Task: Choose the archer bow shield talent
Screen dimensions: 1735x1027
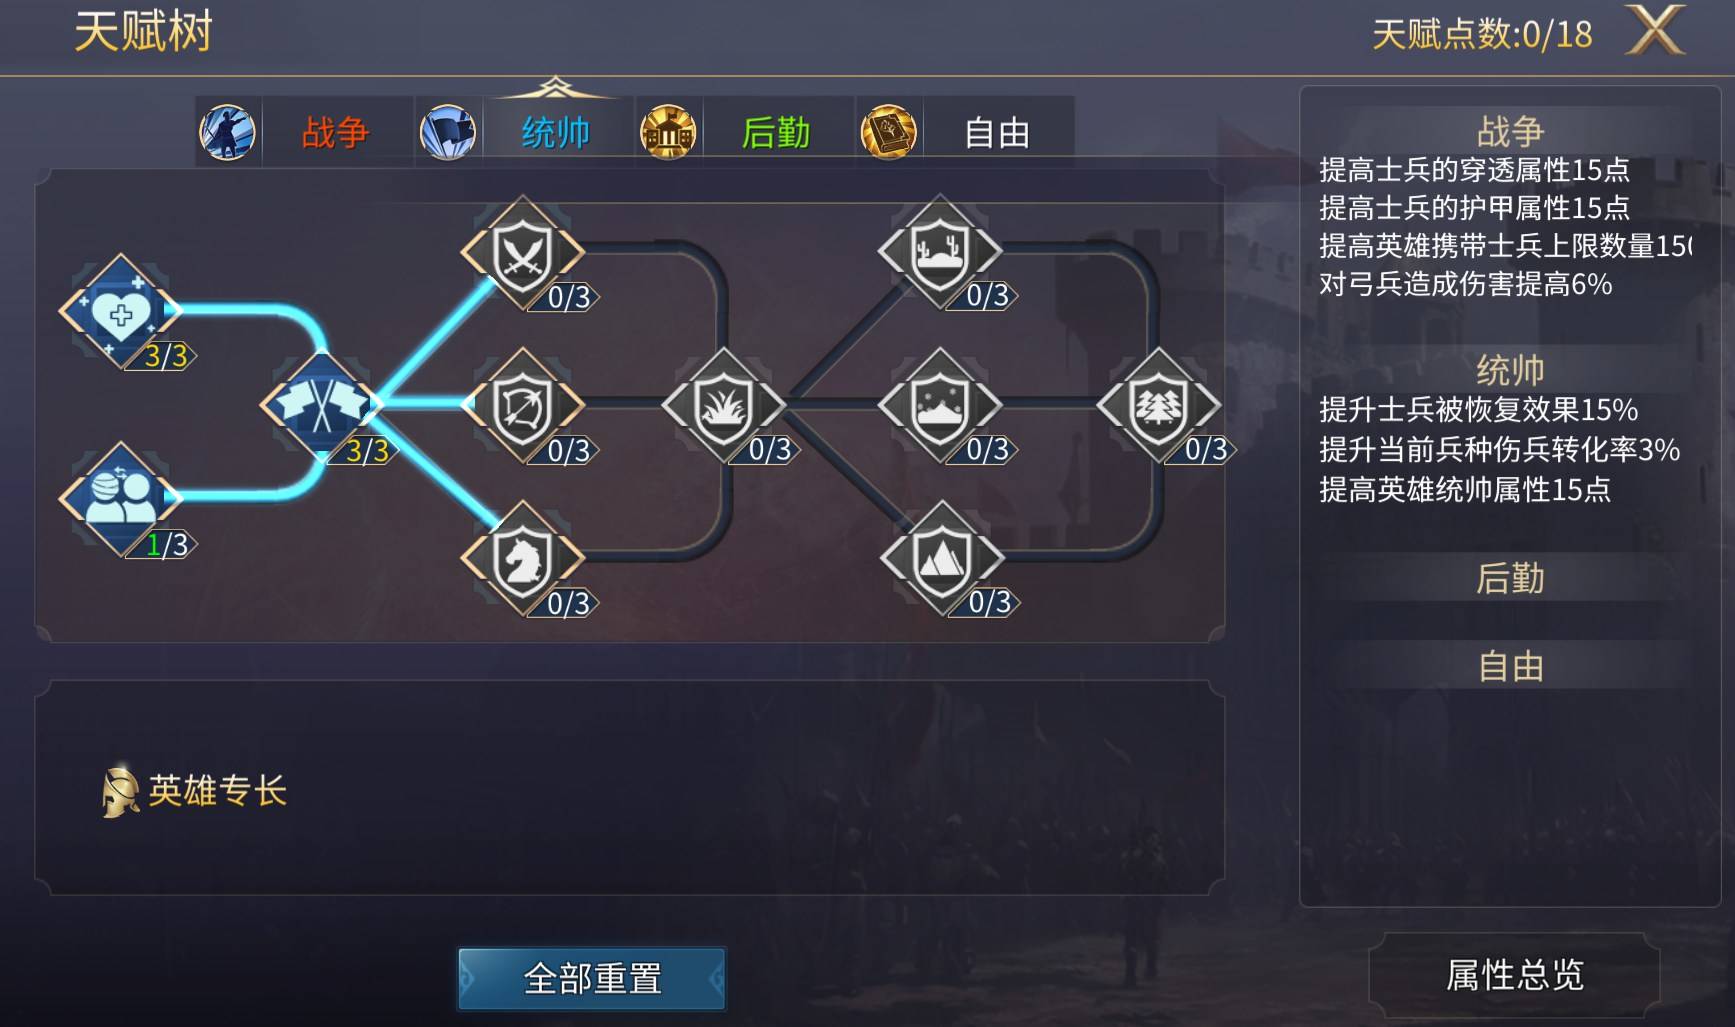Action: tap(523, 406)
